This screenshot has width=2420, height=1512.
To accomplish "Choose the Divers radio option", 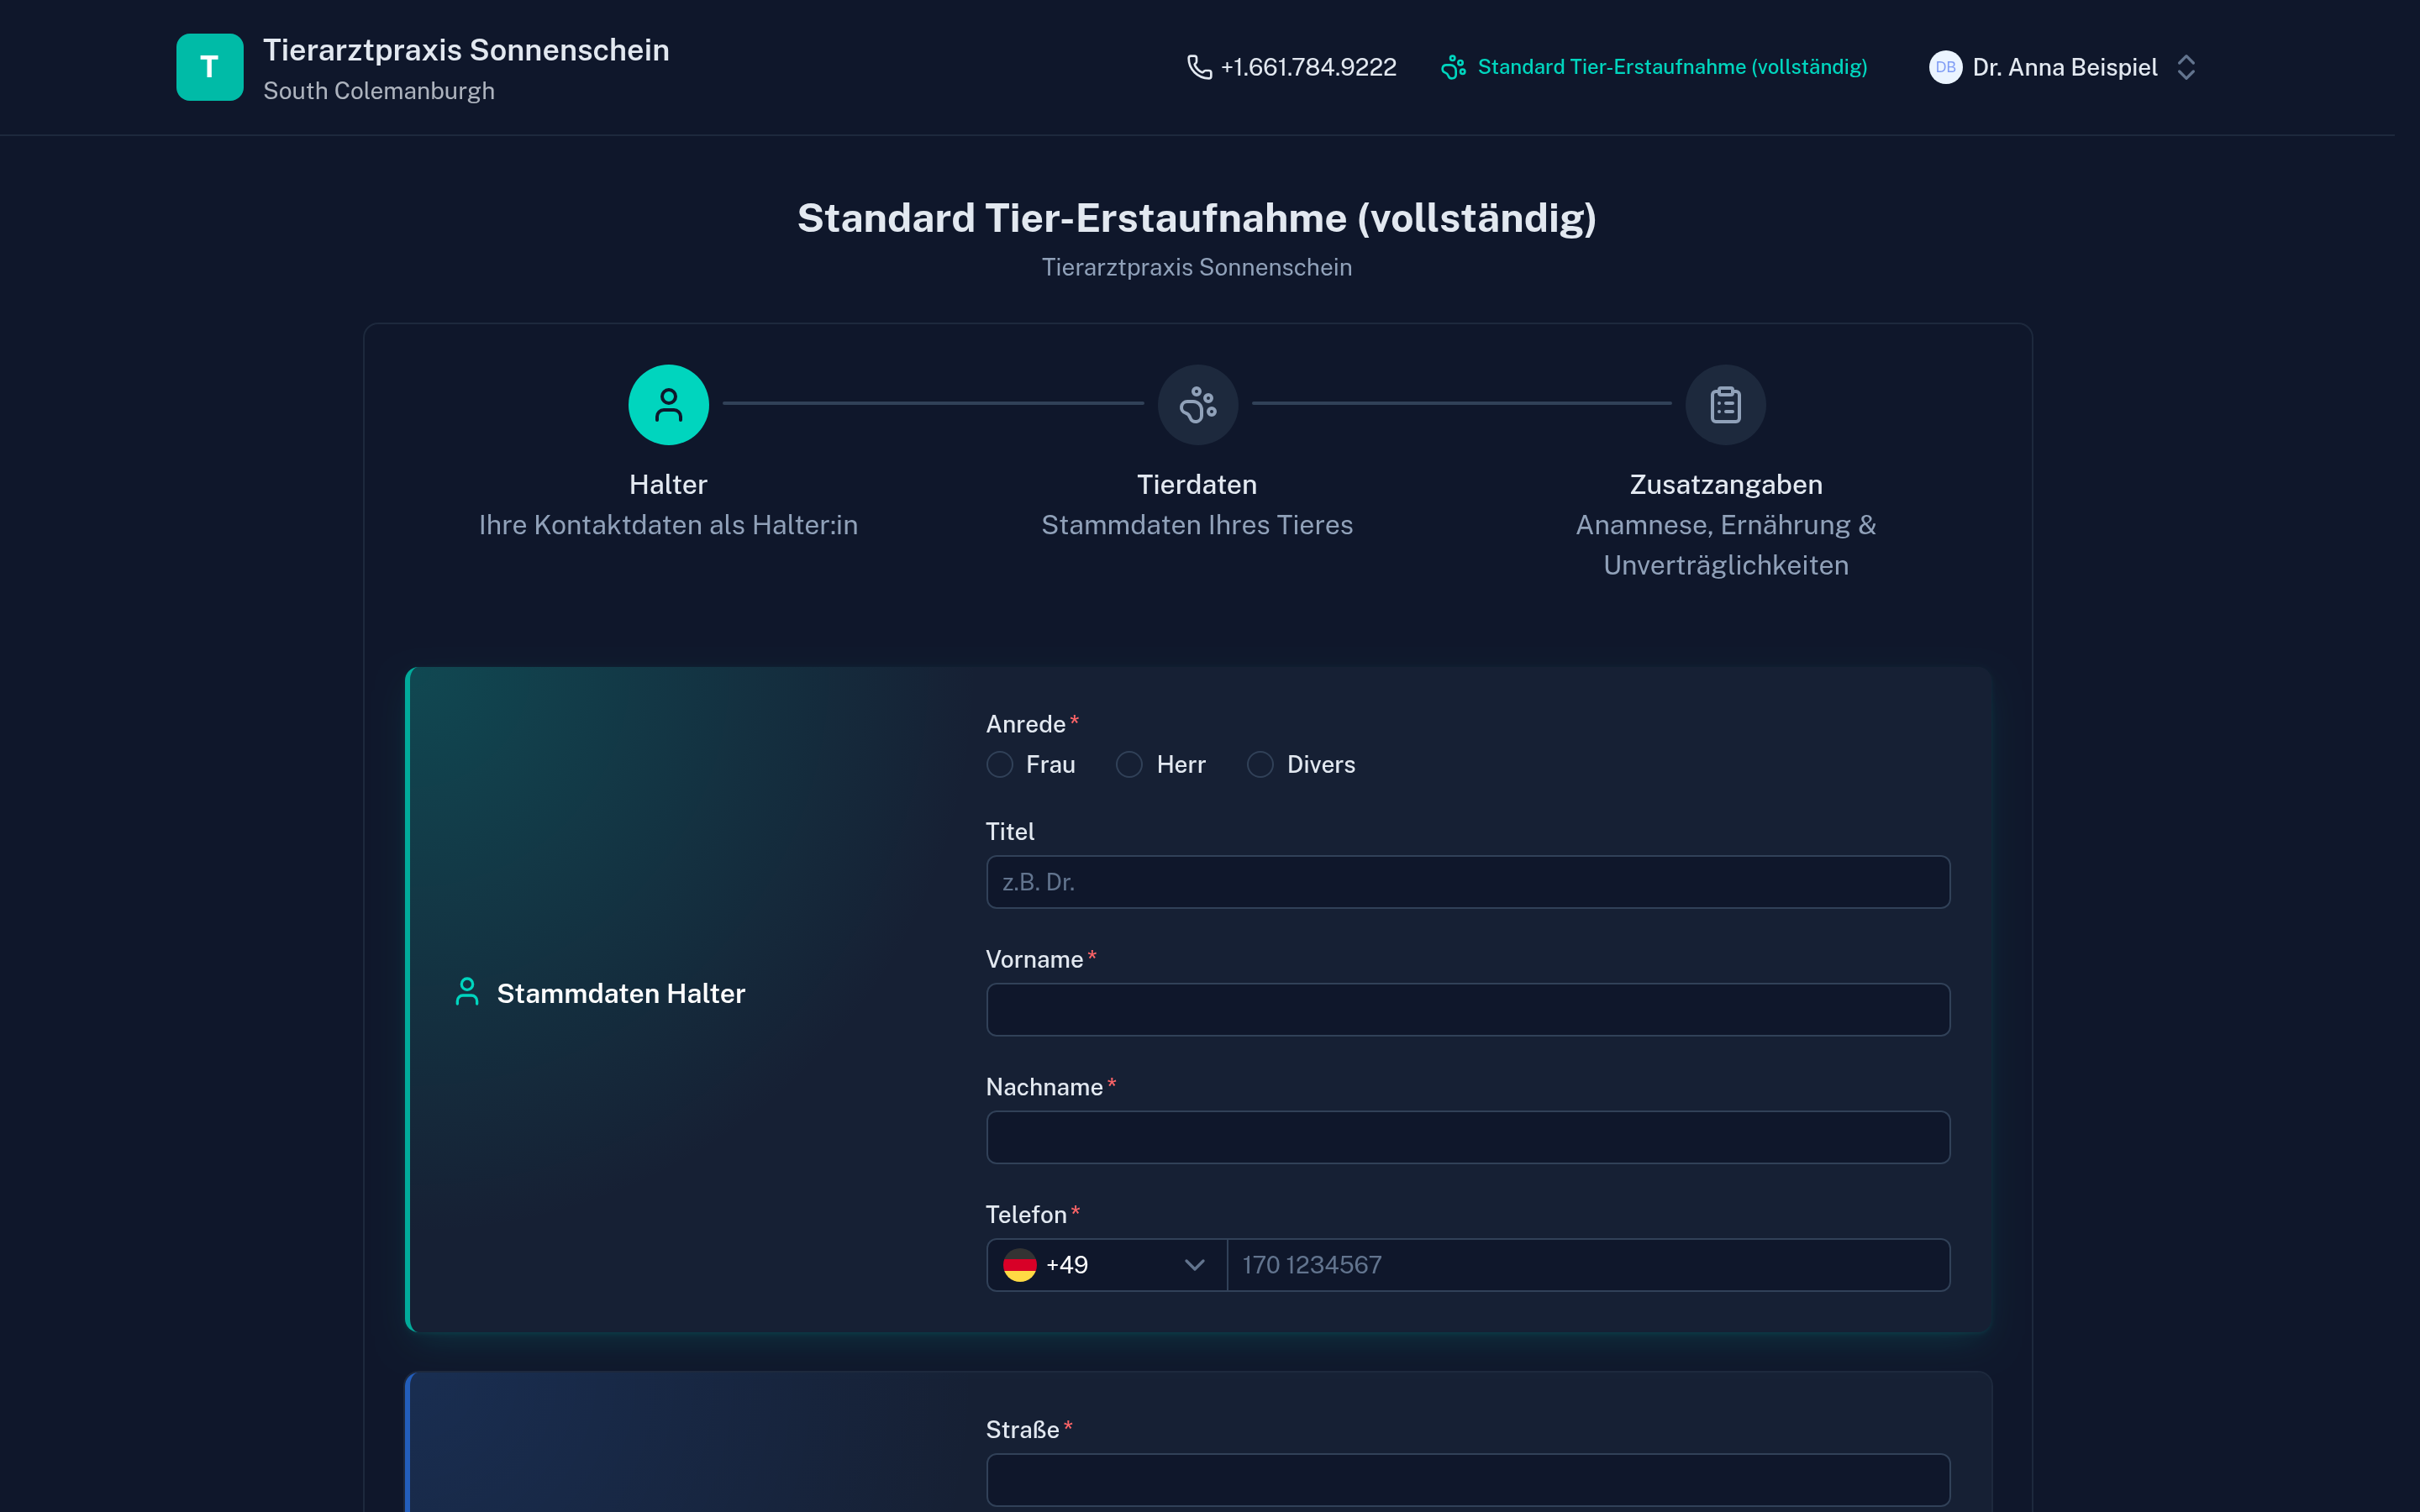I will click(1260, 764).
